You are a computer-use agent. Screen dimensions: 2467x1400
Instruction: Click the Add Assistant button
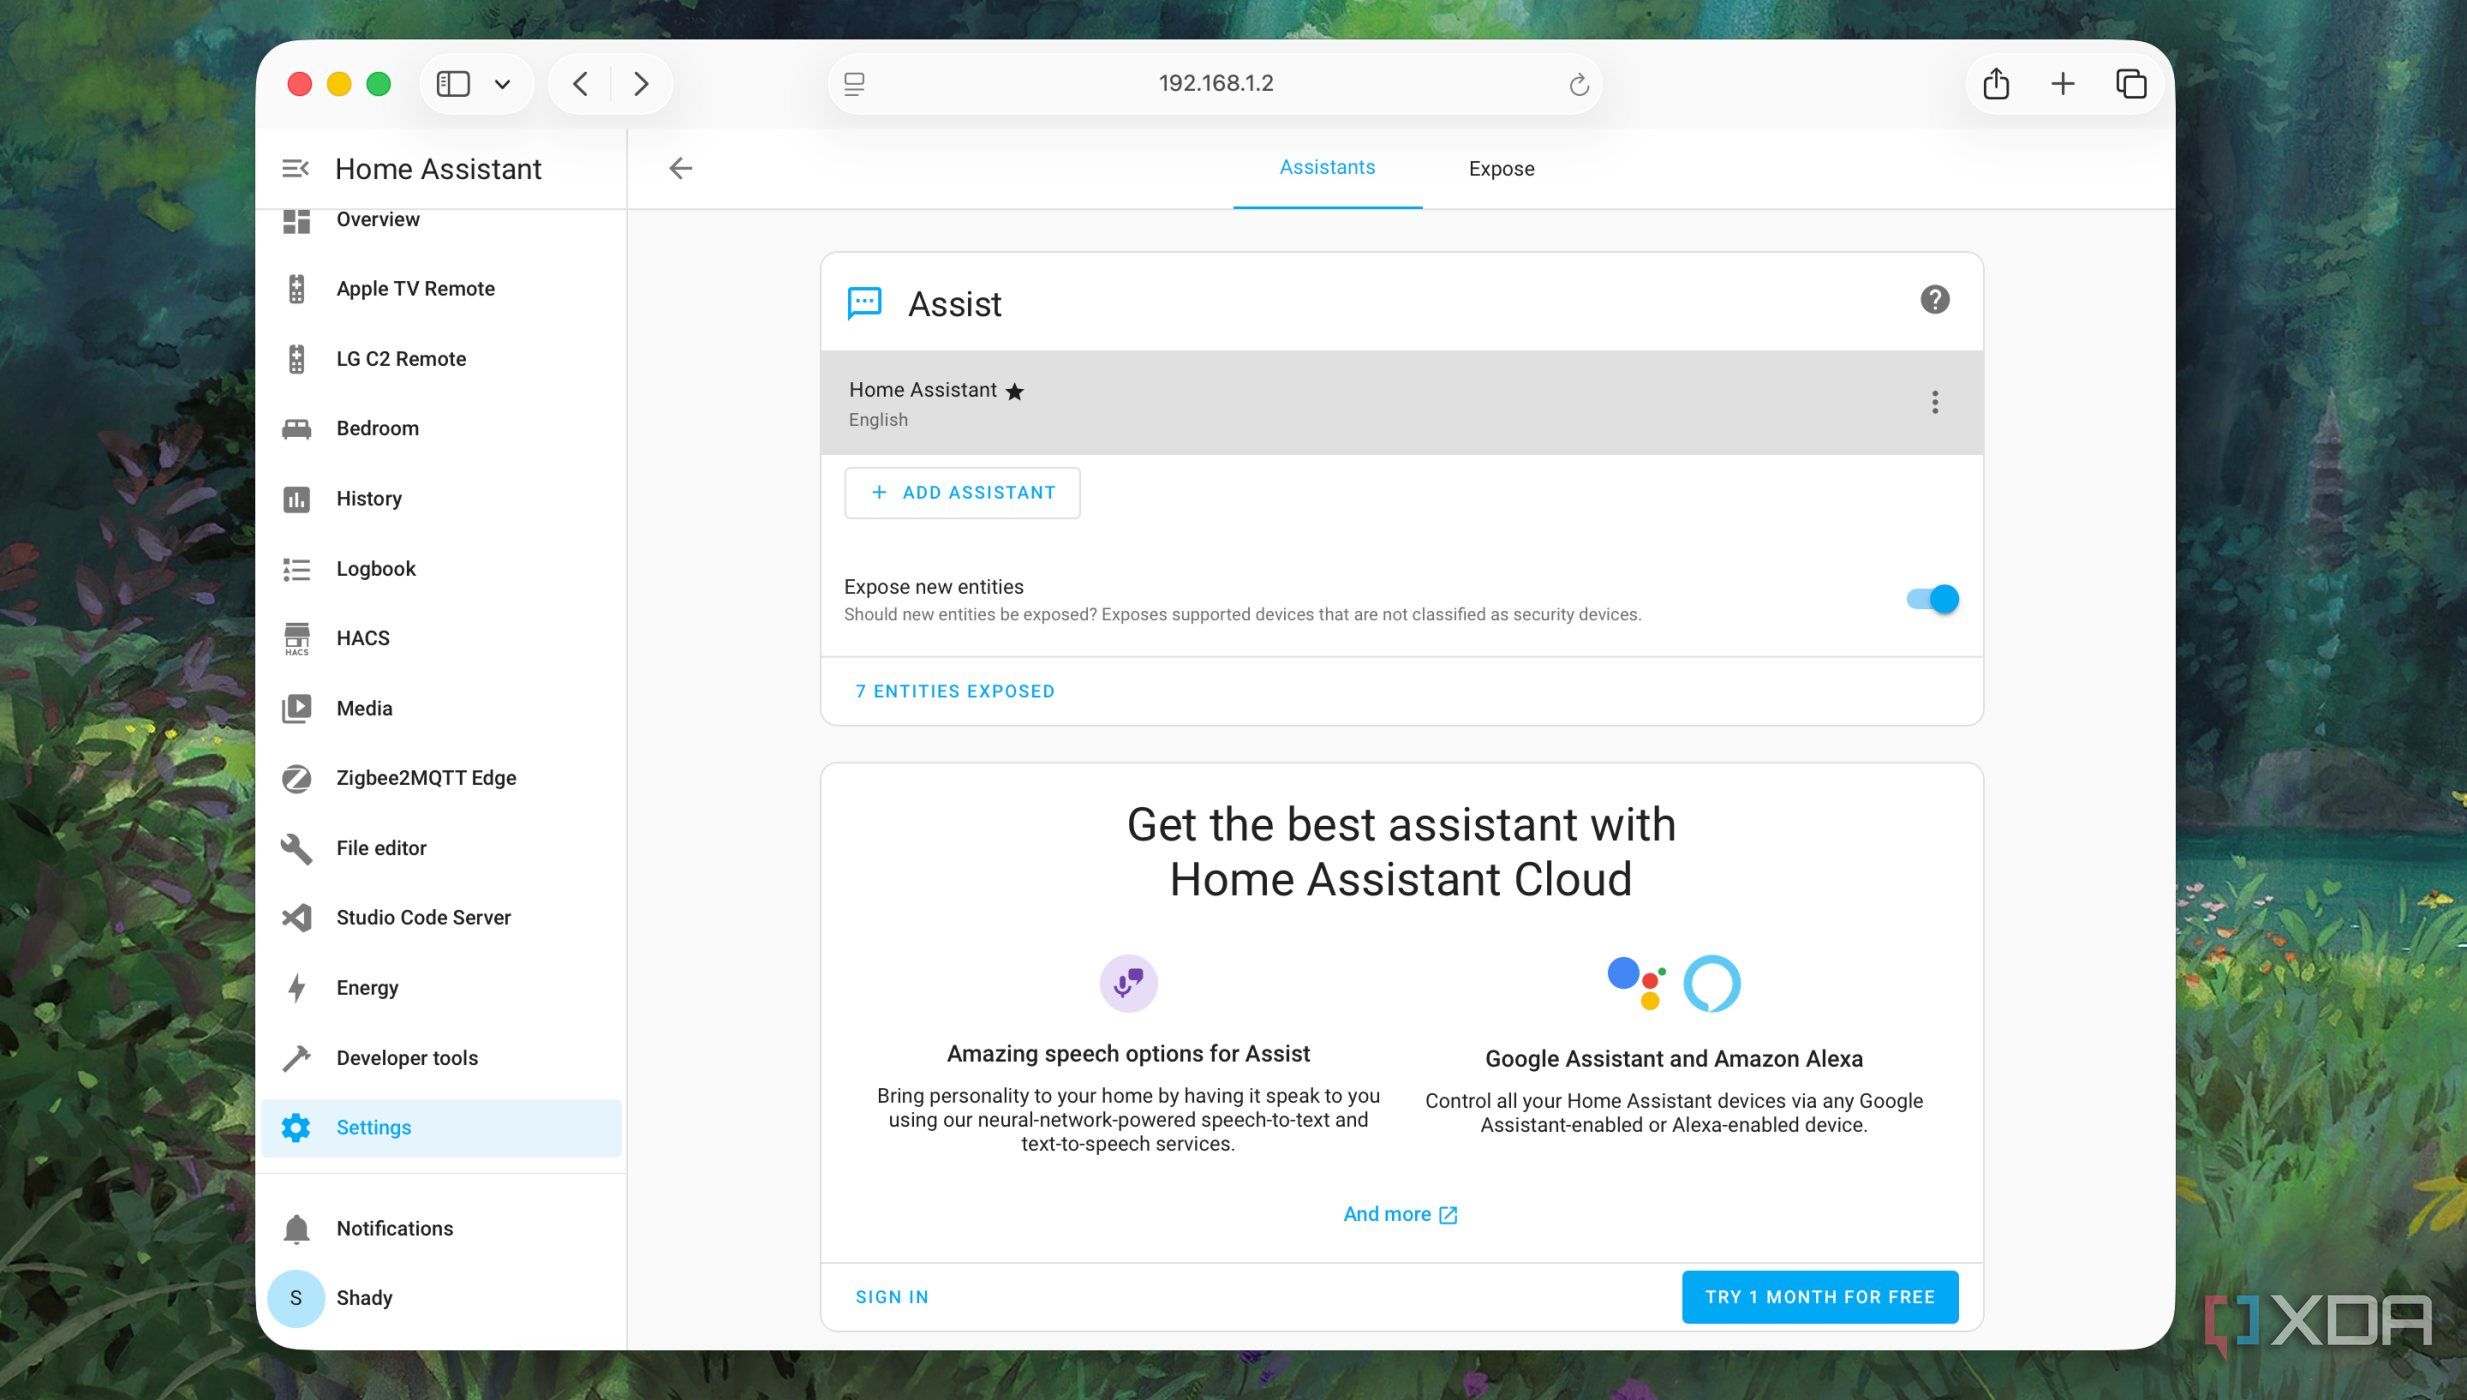pyautogui.click(x=962, y=493)
